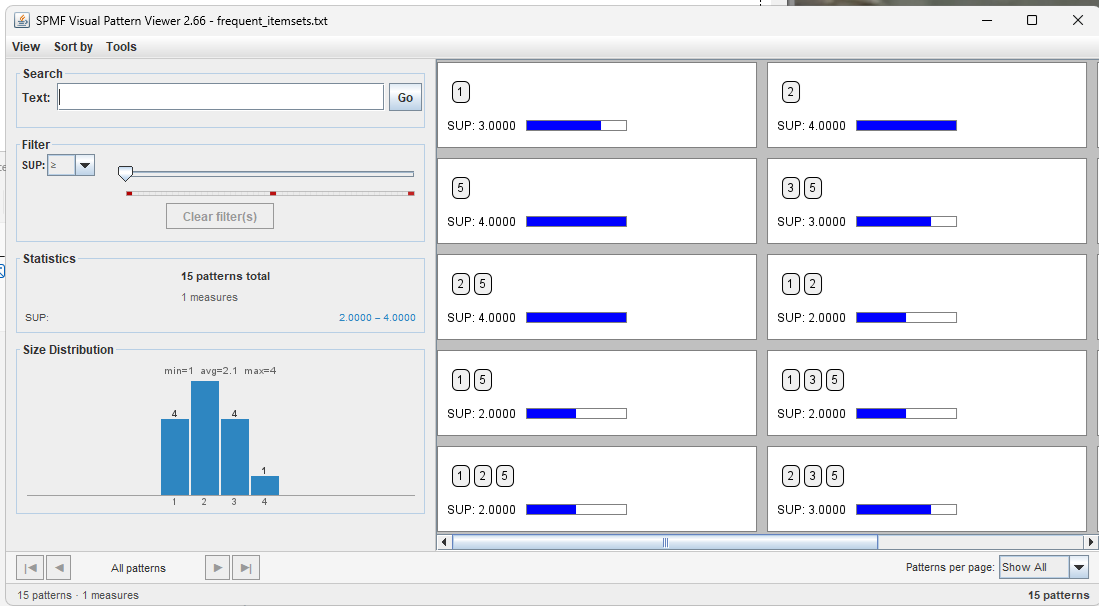Open the Tools menu
The width and height of the screenshot is (1099, 606).
121,47
